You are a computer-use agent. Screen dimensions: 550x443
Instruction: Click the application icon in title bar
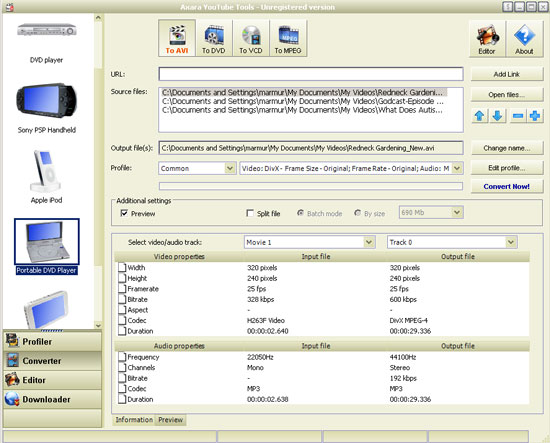(x=10, y=7)
